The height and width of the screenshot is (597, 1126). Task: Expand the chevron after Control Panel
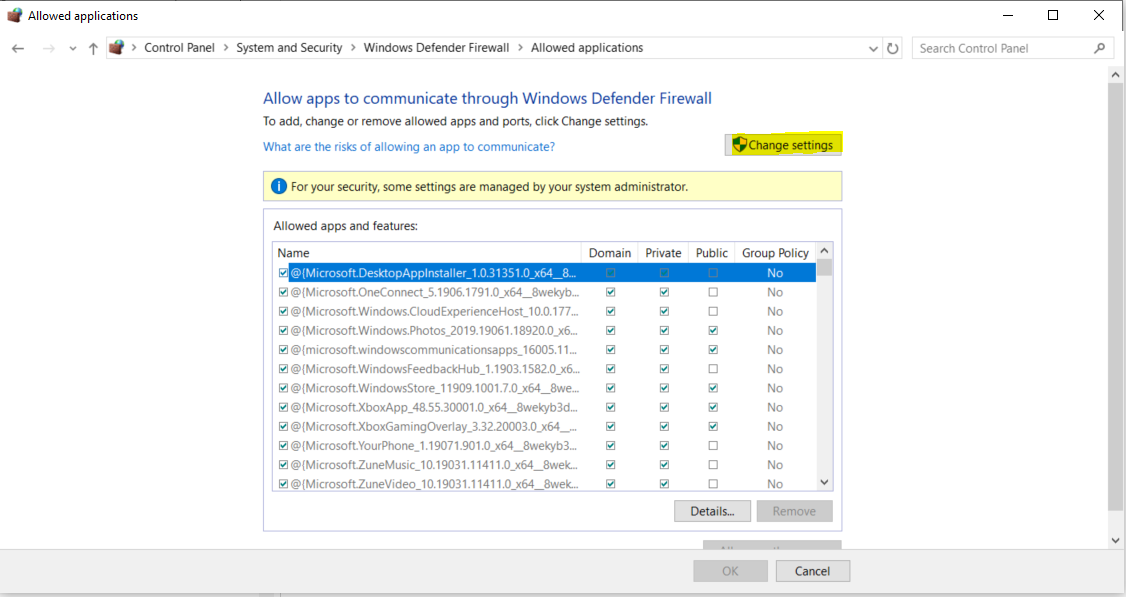tap(225, 47)
